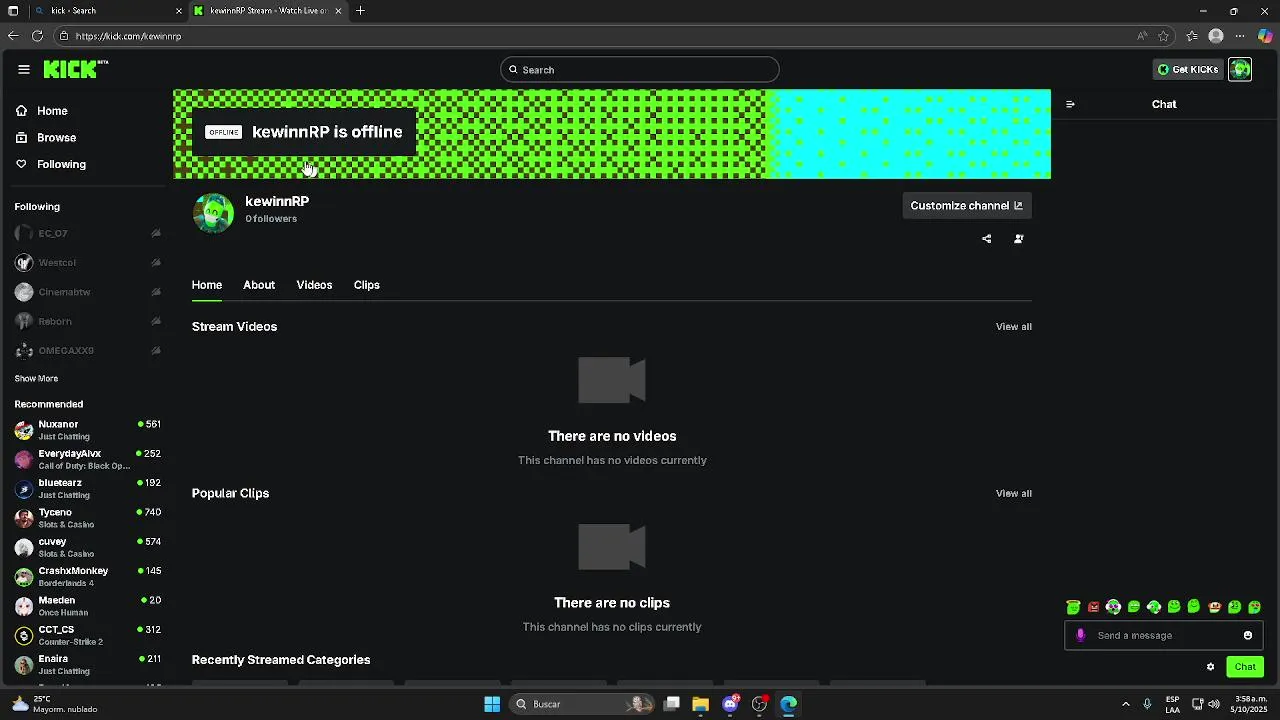Open the user avatar menu
Image resolution: width=1280 pixels, height=720 pixels.
pyautogui.click(x=1240, y=69)
